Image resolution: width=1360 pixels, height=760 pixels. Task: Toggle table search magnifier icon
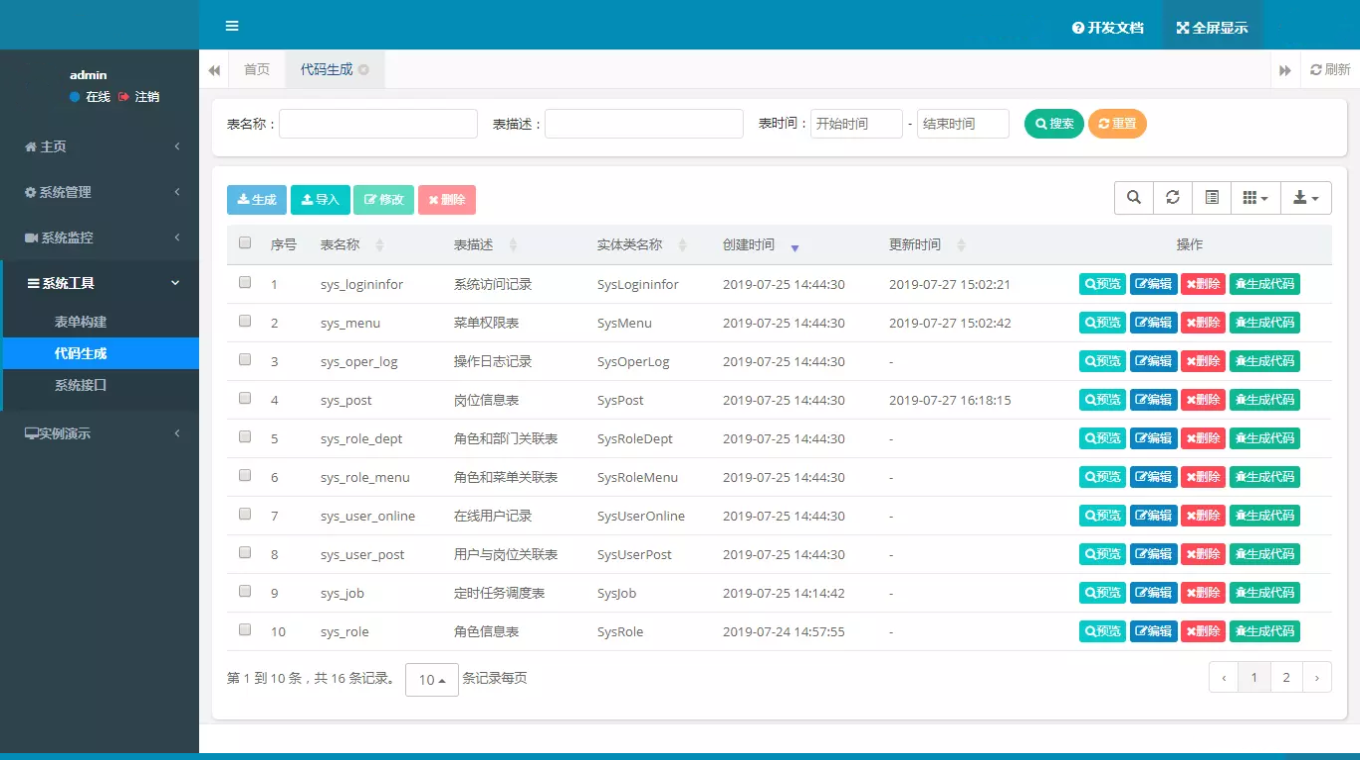[1134, 198]
